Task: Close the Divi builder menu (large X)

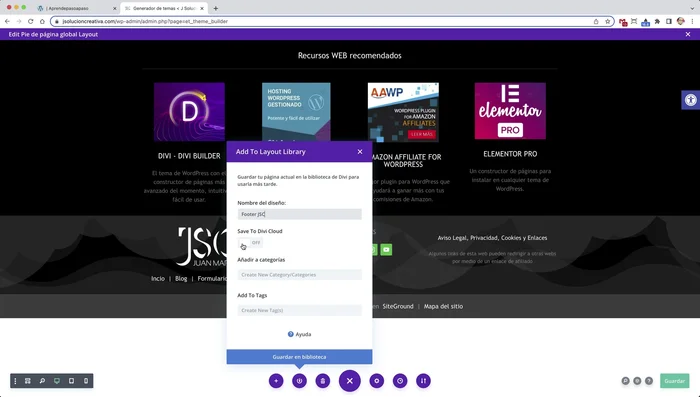Action: [350, 381]
